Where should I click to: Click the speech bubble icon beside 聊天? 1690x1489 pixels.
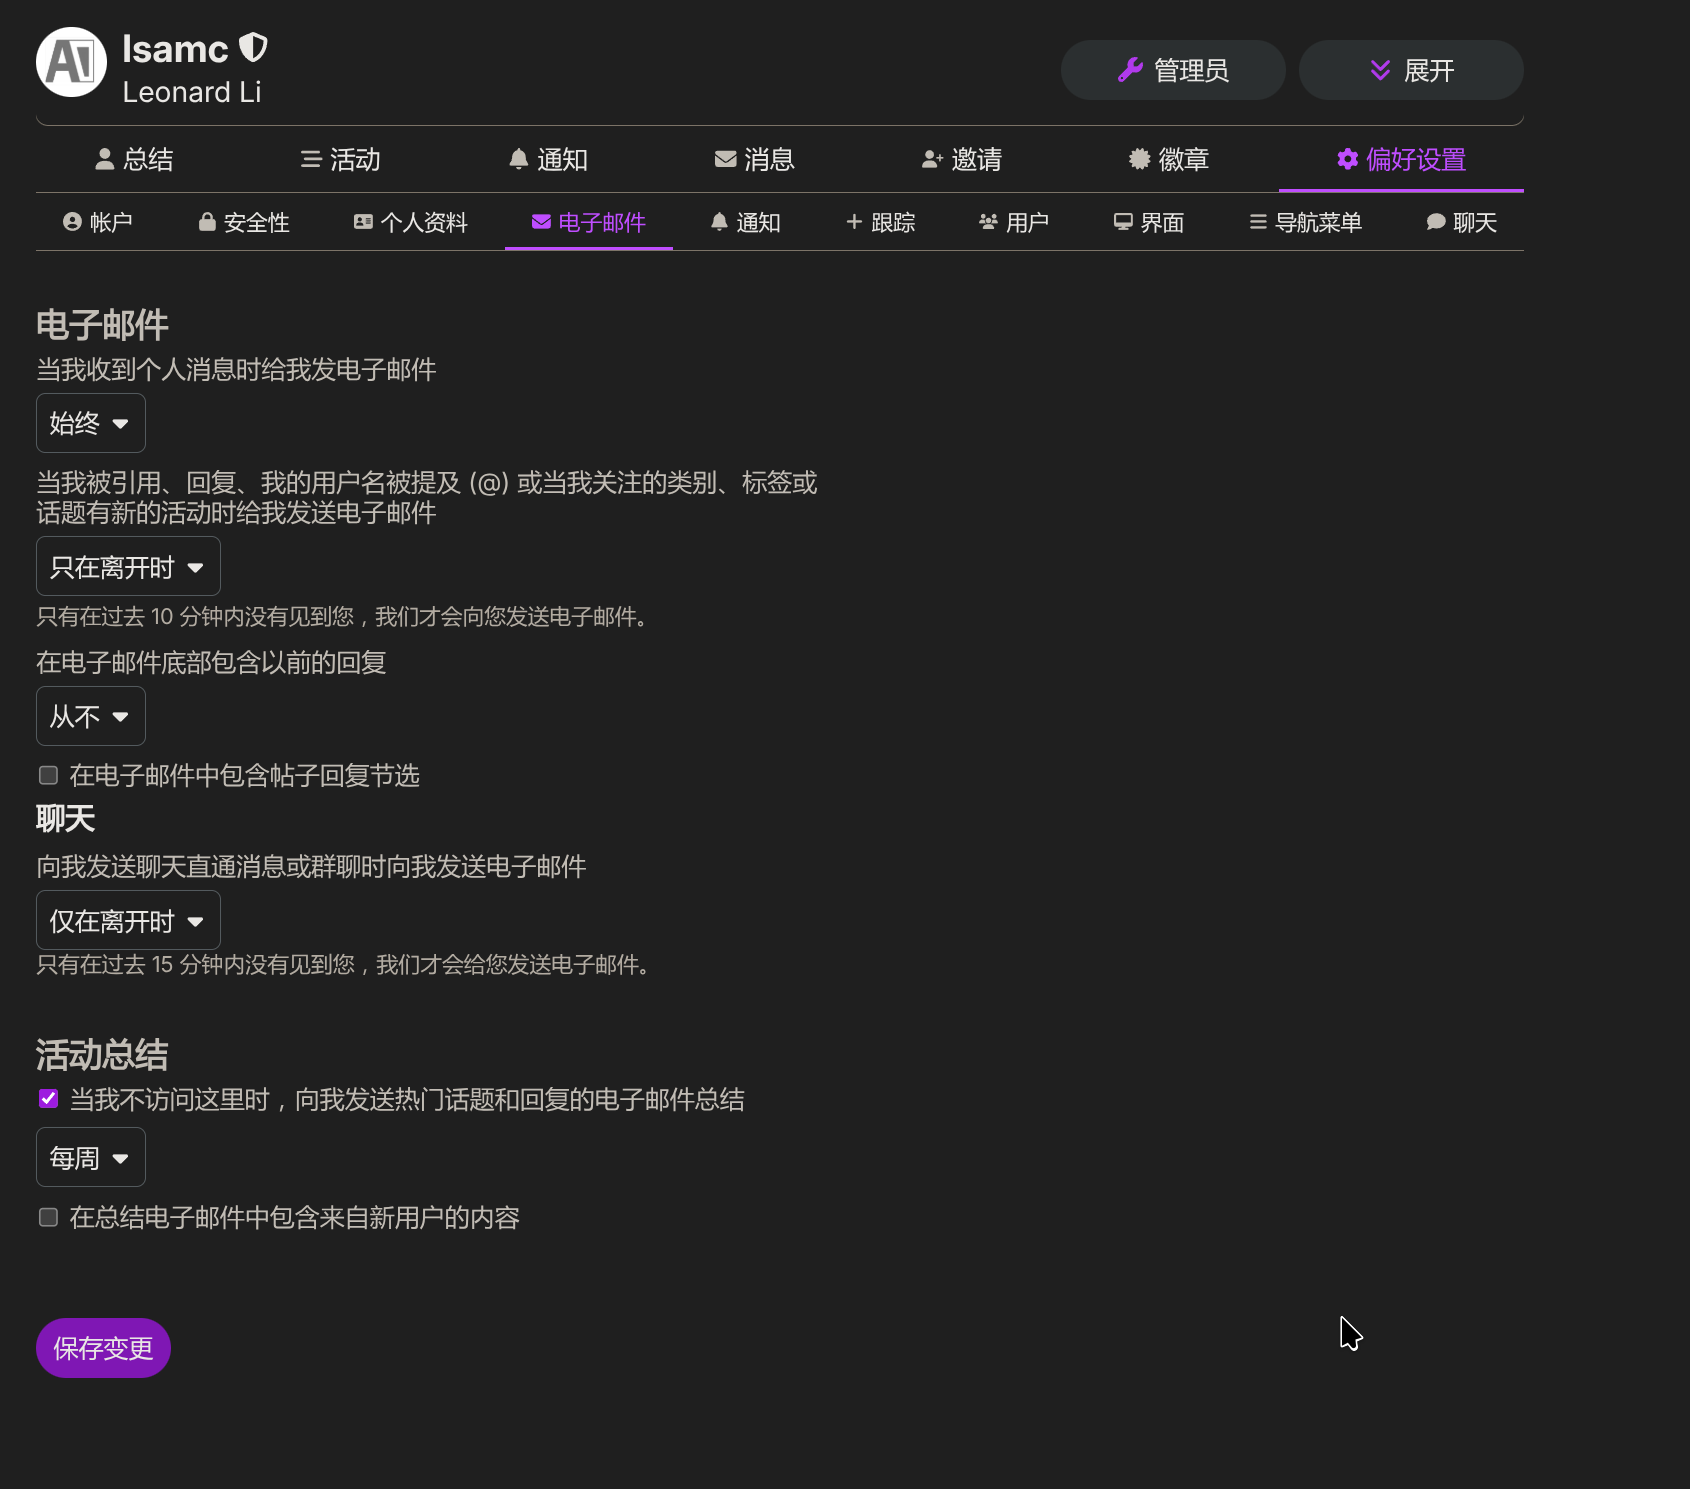(1435, 222)
